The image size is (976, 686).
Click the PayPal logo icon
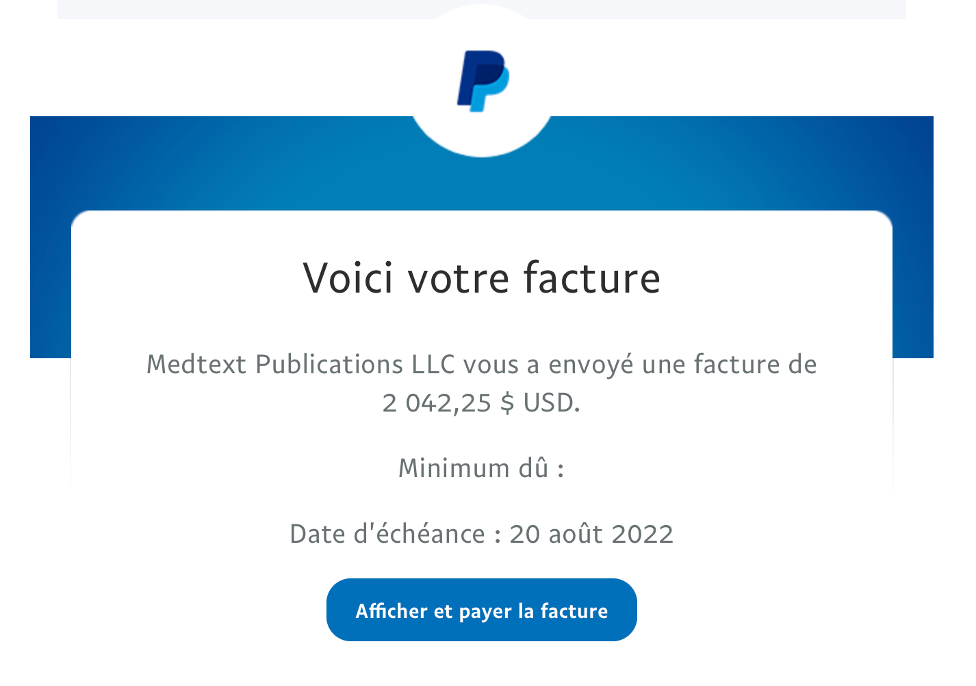pos(483,81)
